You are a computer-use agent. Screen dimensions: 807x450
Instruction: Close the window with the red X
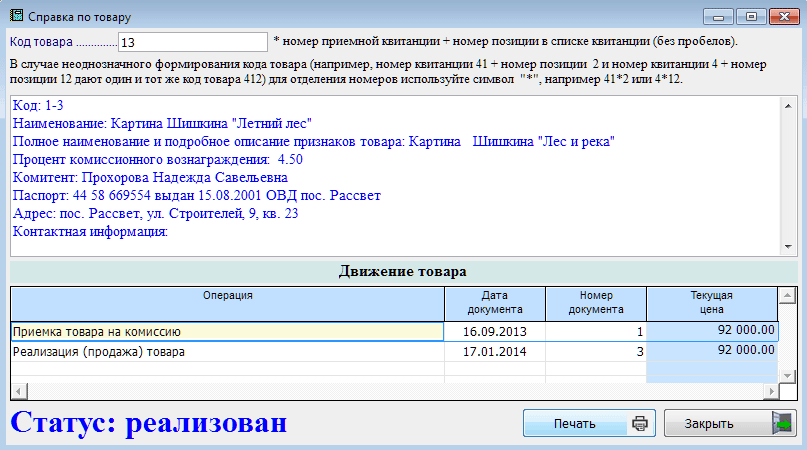[x=784, y=17]
